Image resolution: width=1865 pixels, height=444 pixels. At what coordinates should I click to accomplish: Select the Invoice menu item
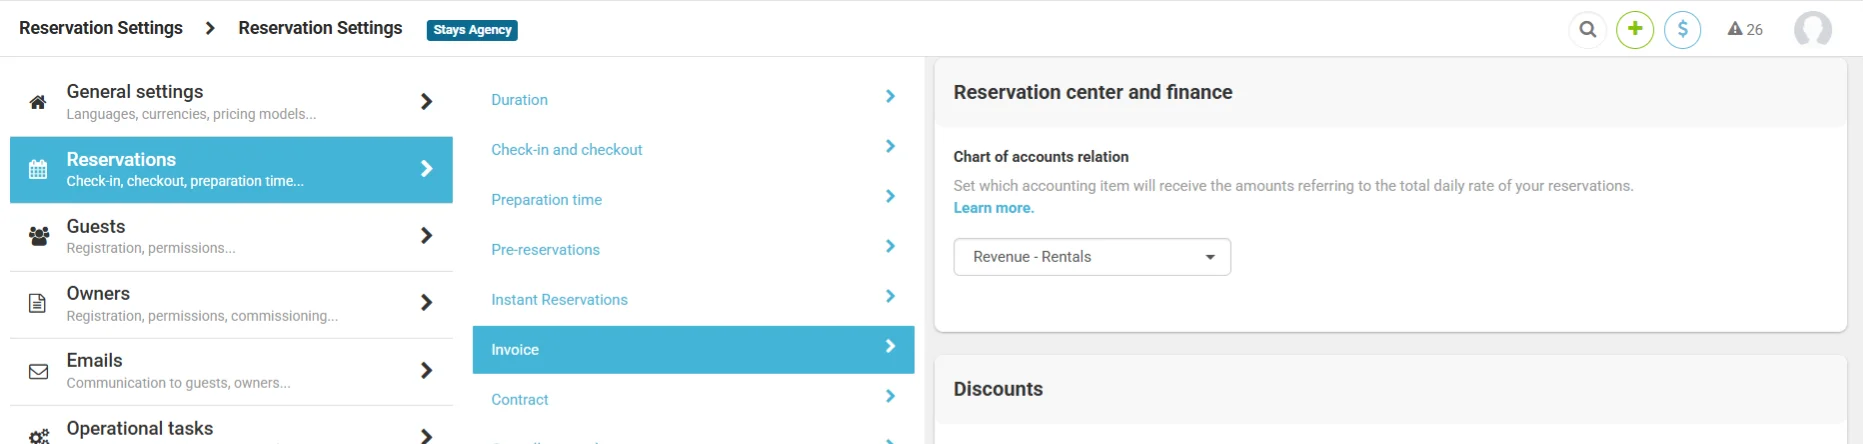click(x=515, y=350)
